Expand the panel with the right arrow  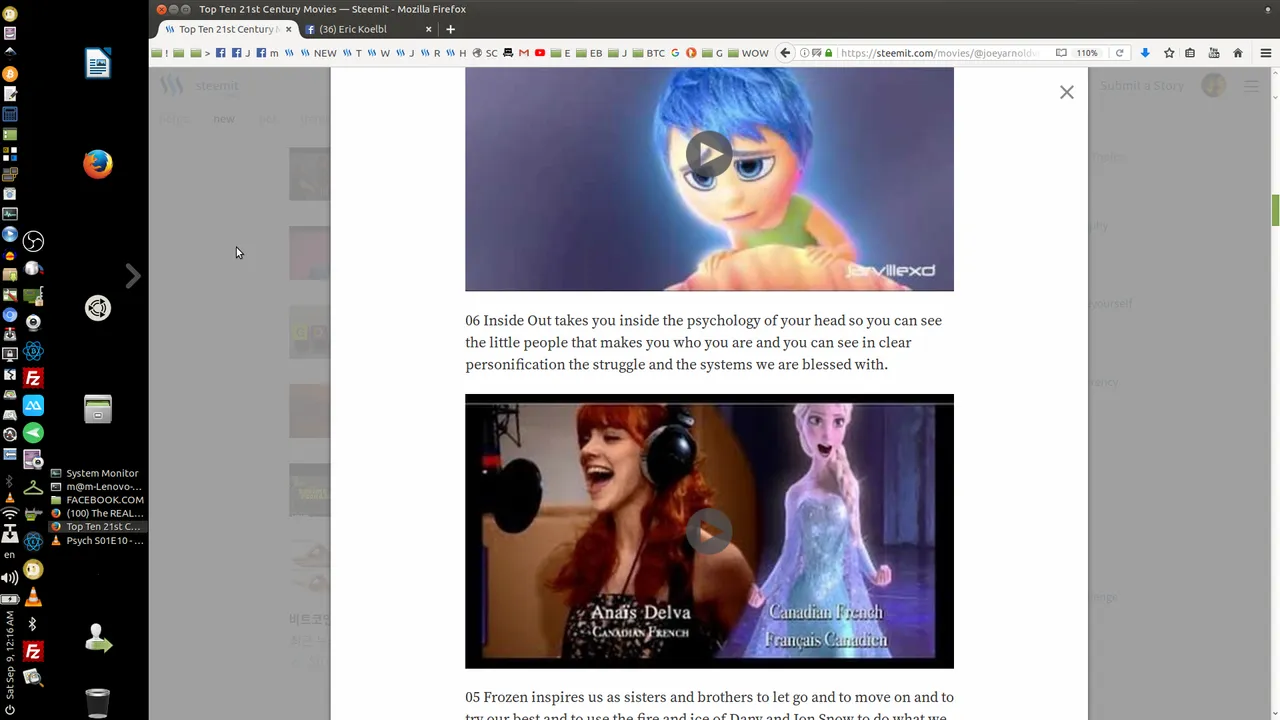tap(132, 276)
